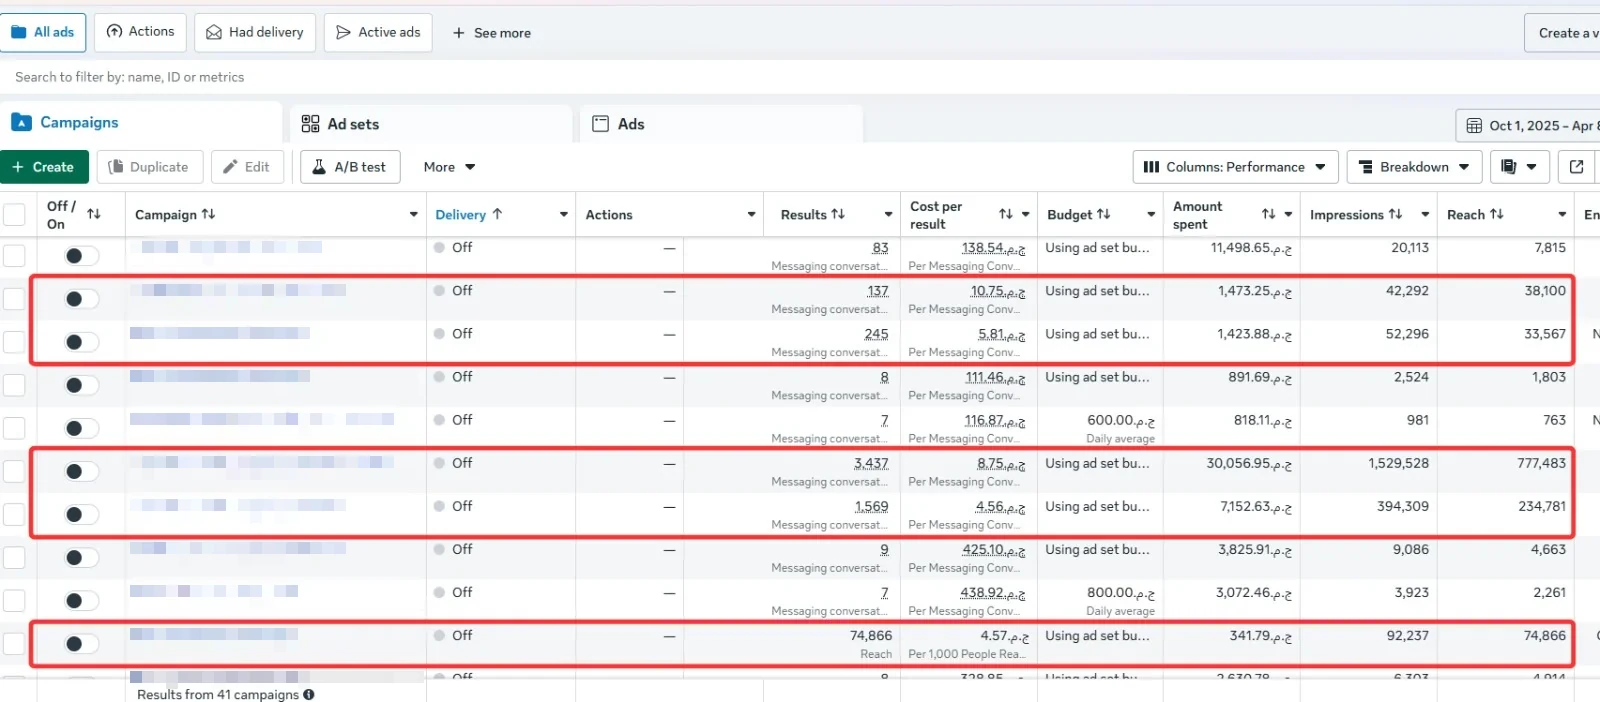Click the green Create button
Screen dimensions: 1600x702
coord(44,167)
